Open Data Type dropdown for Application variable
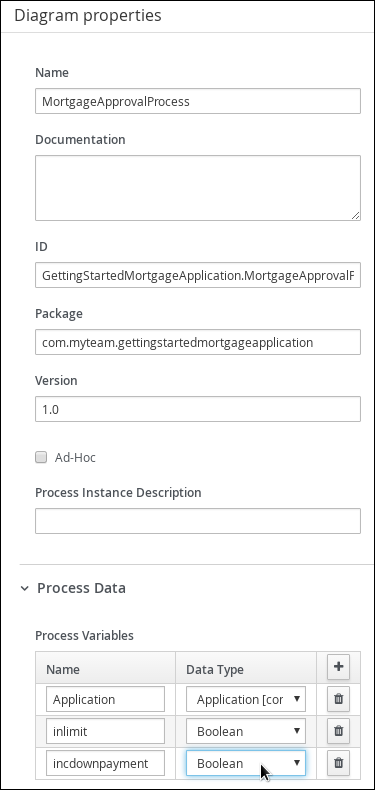The image size is (375, 790). coord(245,699)
